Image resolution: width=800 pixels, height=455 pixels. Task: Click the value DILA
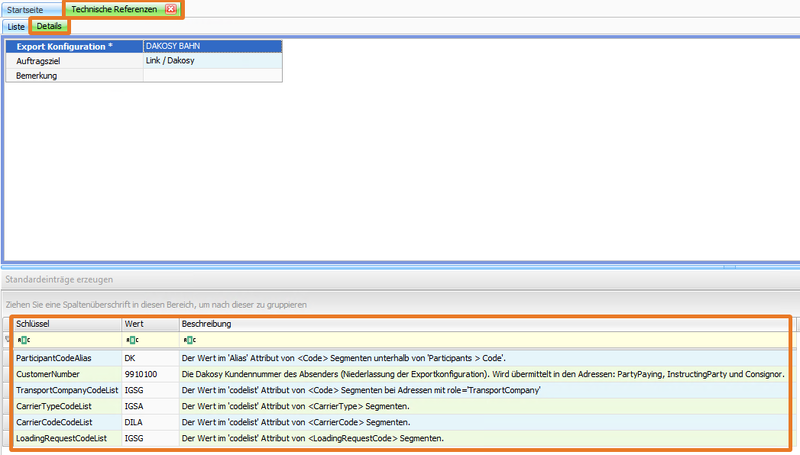coord(133,422)
